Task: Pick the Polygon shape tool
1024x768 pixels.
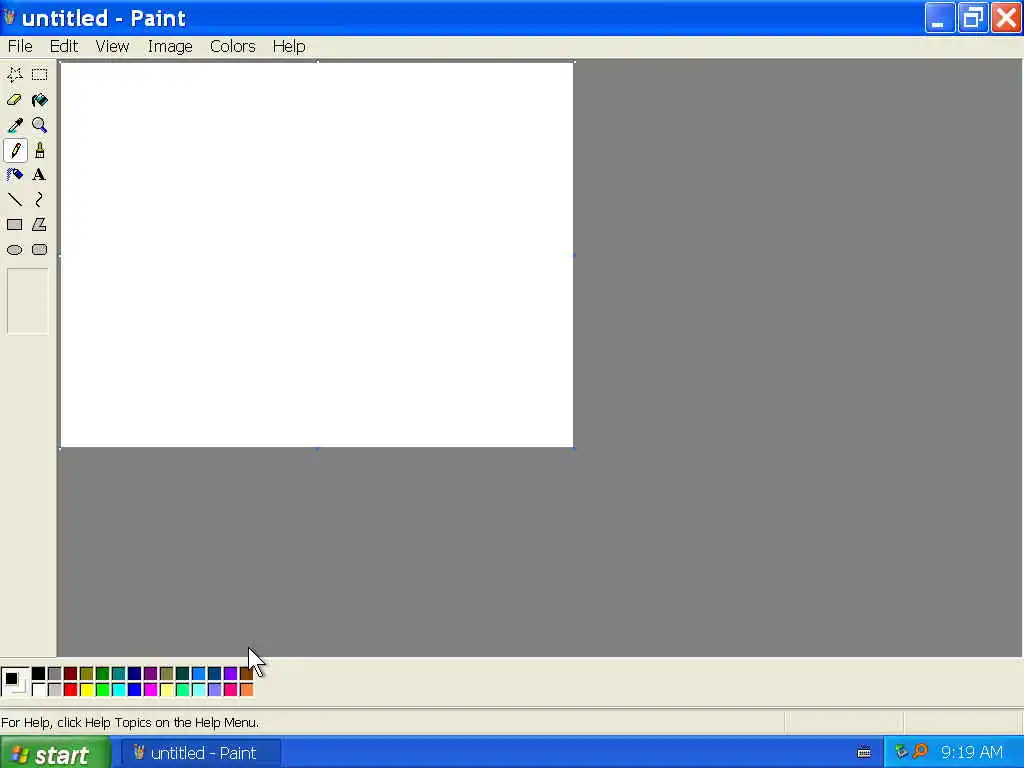Action: pos(39,225)
